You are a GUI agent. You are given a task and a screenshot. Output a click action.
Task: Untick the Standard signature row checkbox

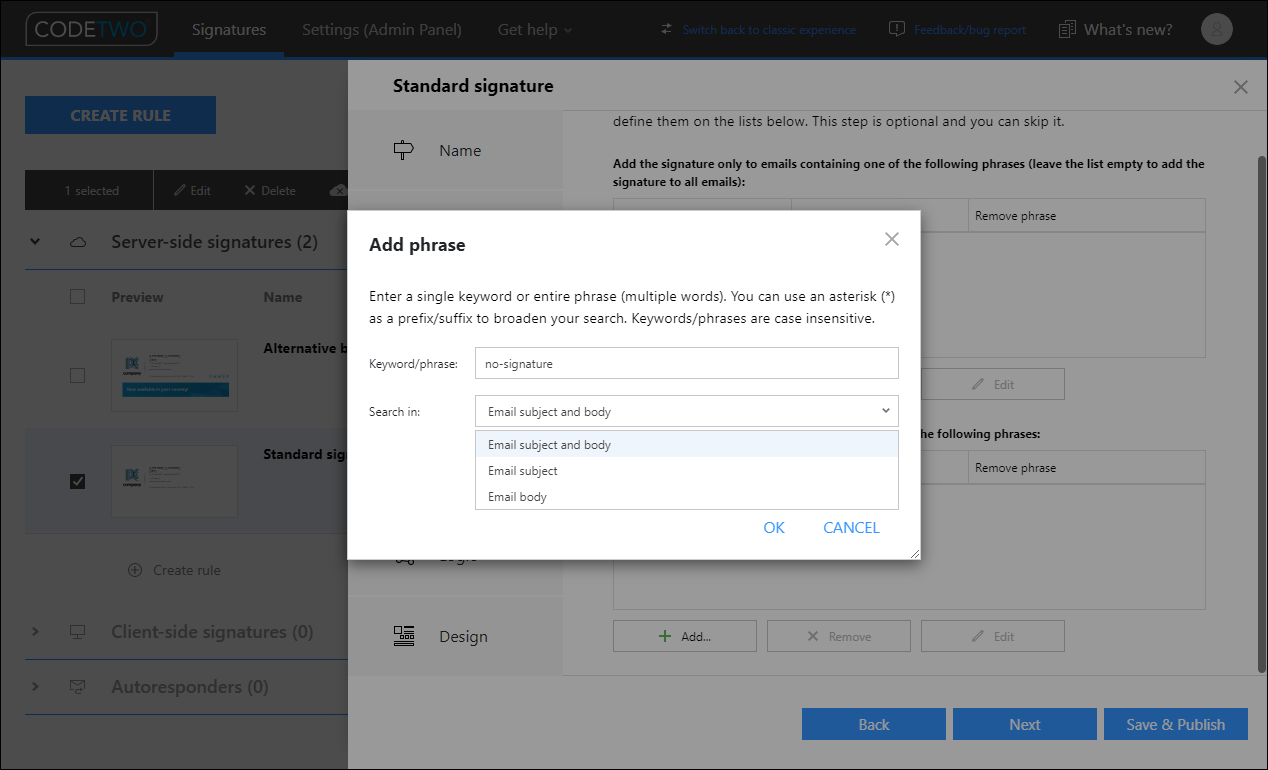point(77,481)
